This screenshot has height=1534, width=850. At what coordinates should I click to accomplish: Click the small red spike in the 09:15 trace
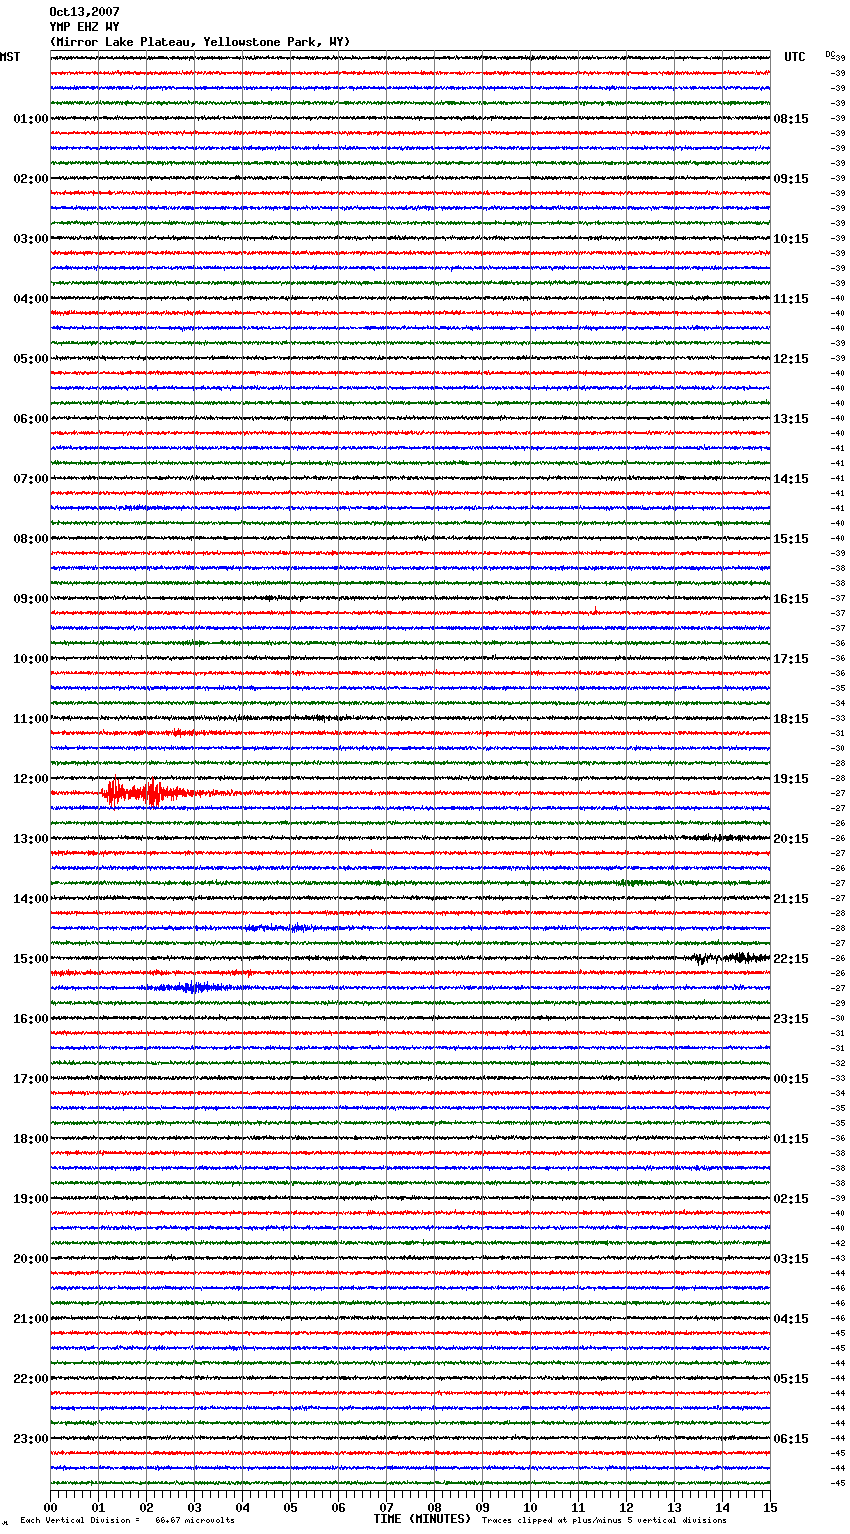tap(595, 610)
